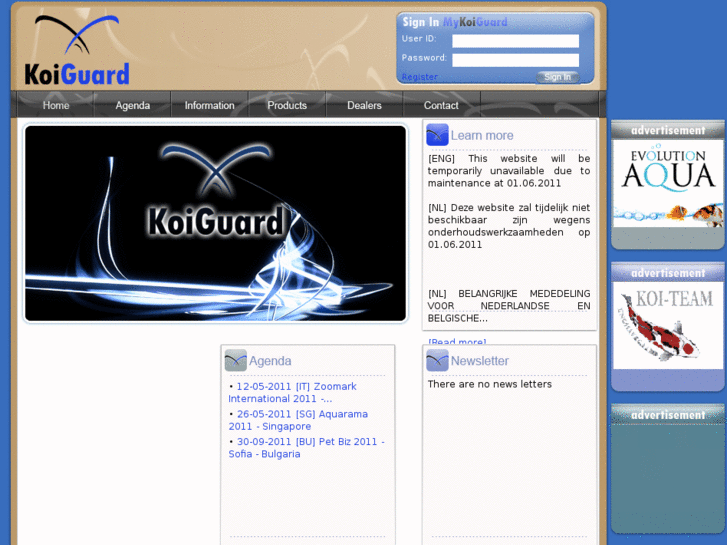Click the Newsletter panel icon
This screenshot has height=545, width=727.
(x=437, y=360)
